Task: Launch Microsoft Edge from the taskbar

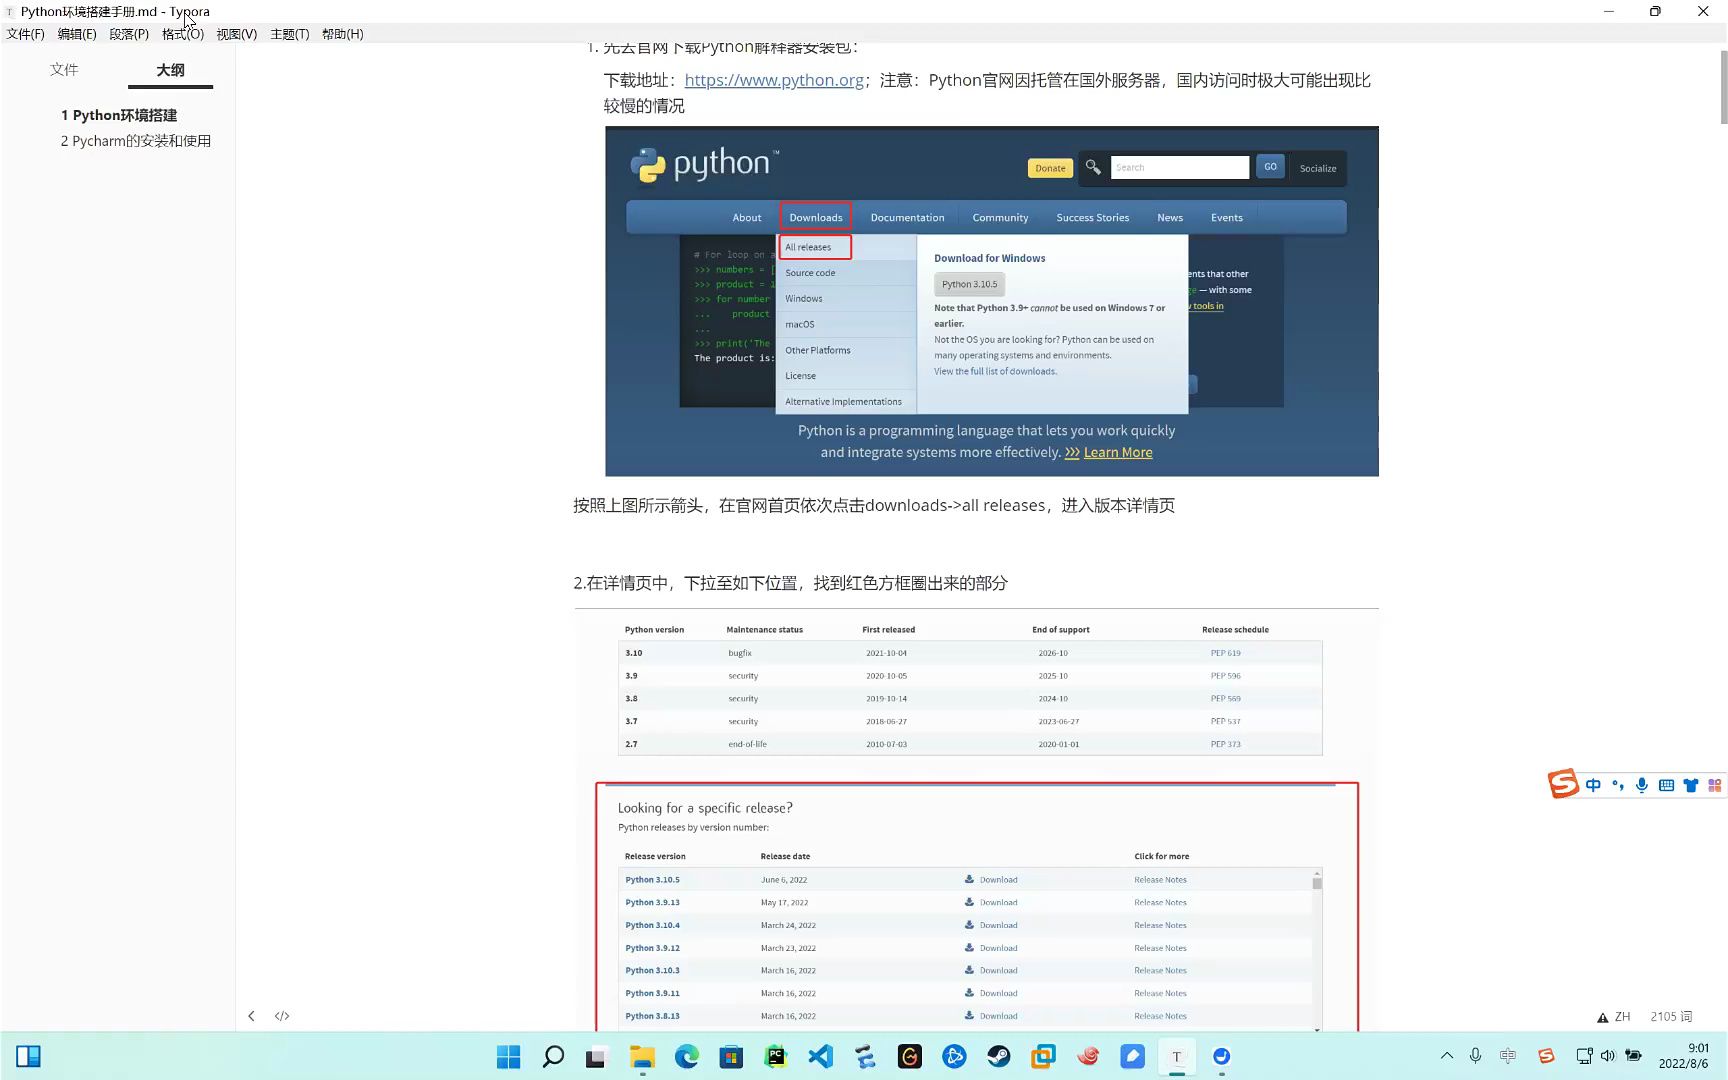Action: 687,1056
